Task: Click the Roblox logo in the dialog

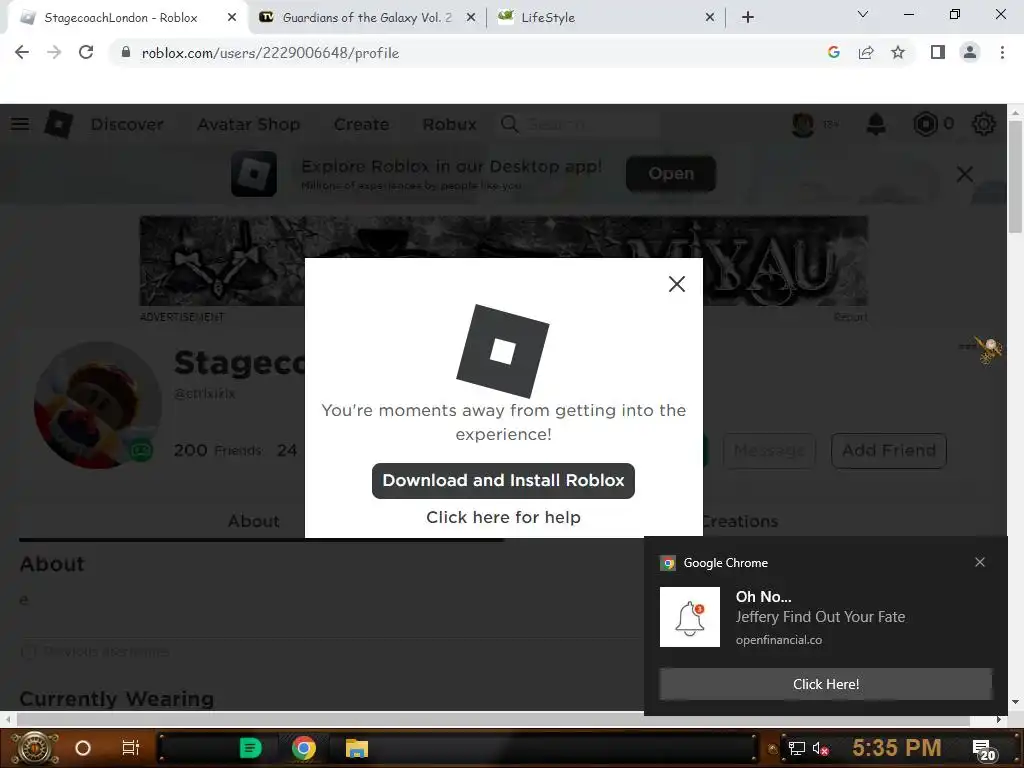Action: coord(503,351)
